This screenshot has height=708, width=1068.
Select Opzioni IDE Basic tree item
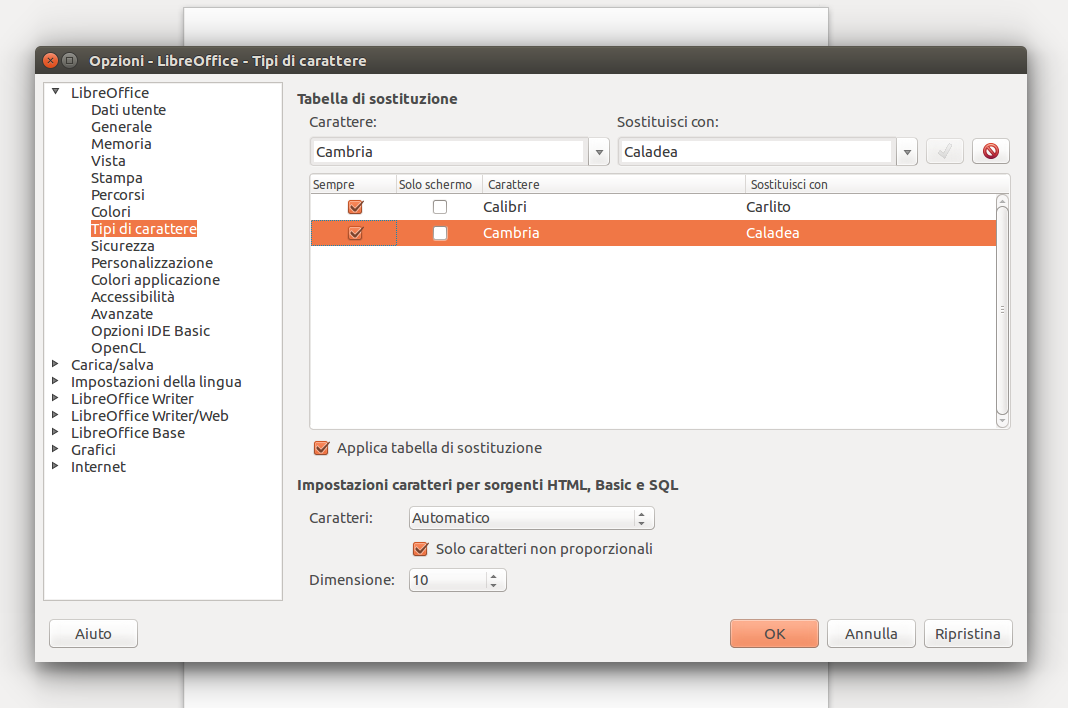[x=151, y=331]
